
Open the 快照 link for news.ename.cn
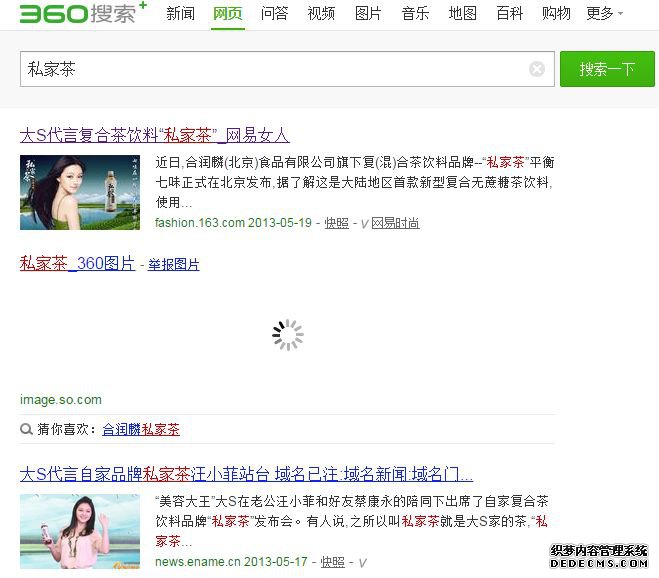332,562
